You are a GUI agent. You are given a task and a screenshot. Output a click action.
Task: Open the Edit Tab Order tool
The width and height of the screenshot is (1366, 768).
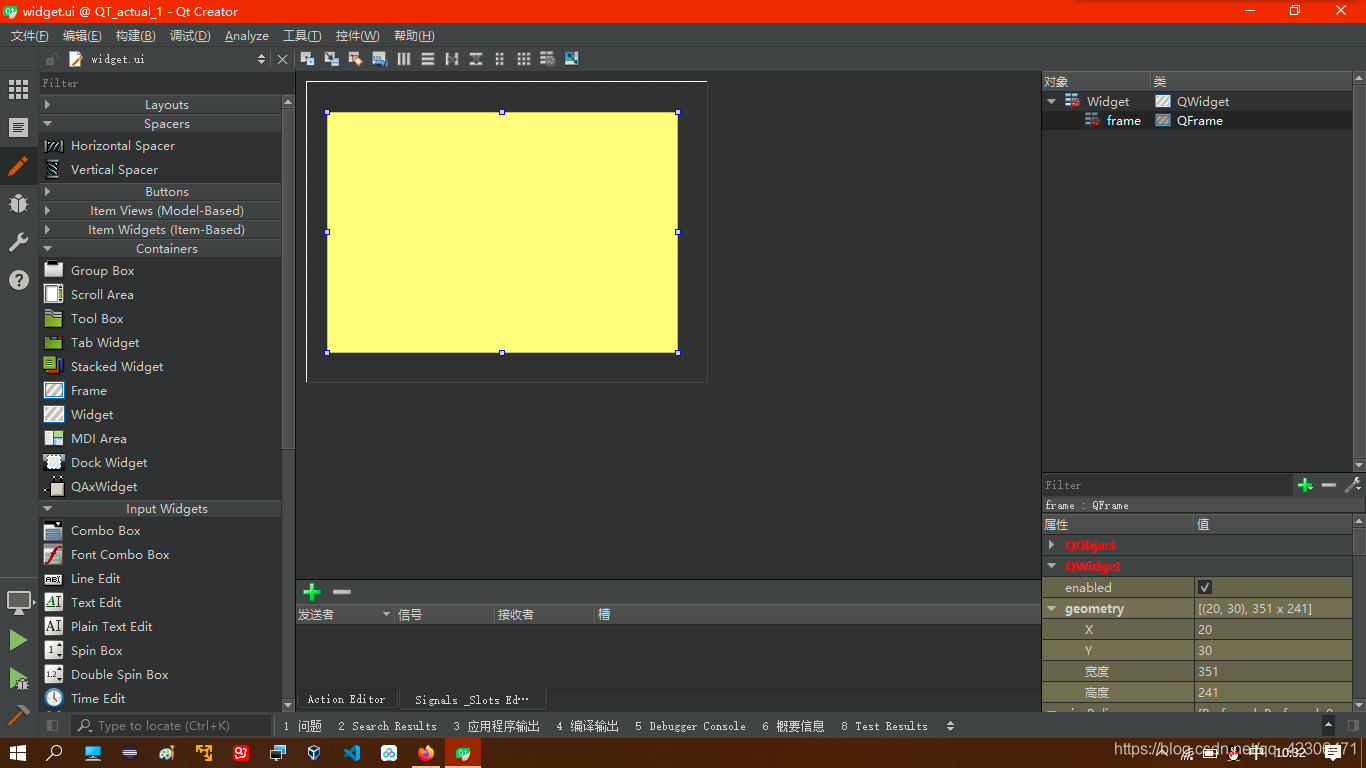379,58
